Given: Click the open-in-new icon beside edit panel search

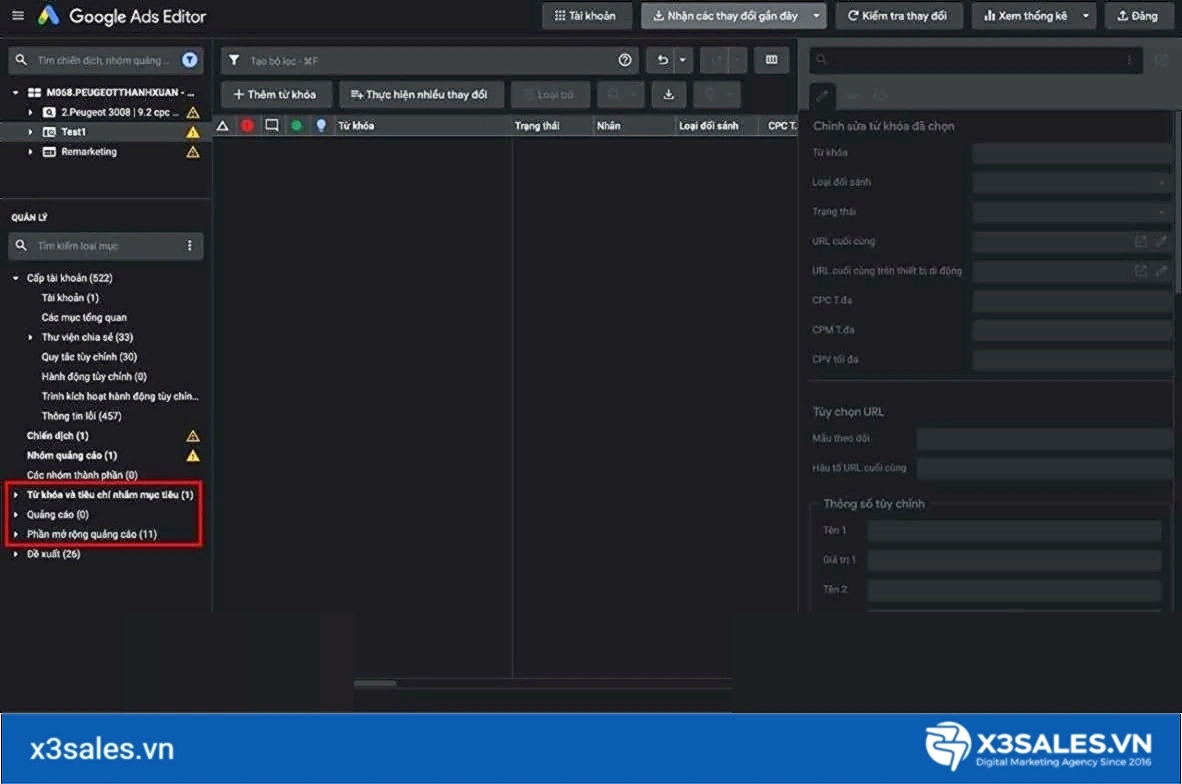Looking at the screenshot, I should coord(1162,60).
